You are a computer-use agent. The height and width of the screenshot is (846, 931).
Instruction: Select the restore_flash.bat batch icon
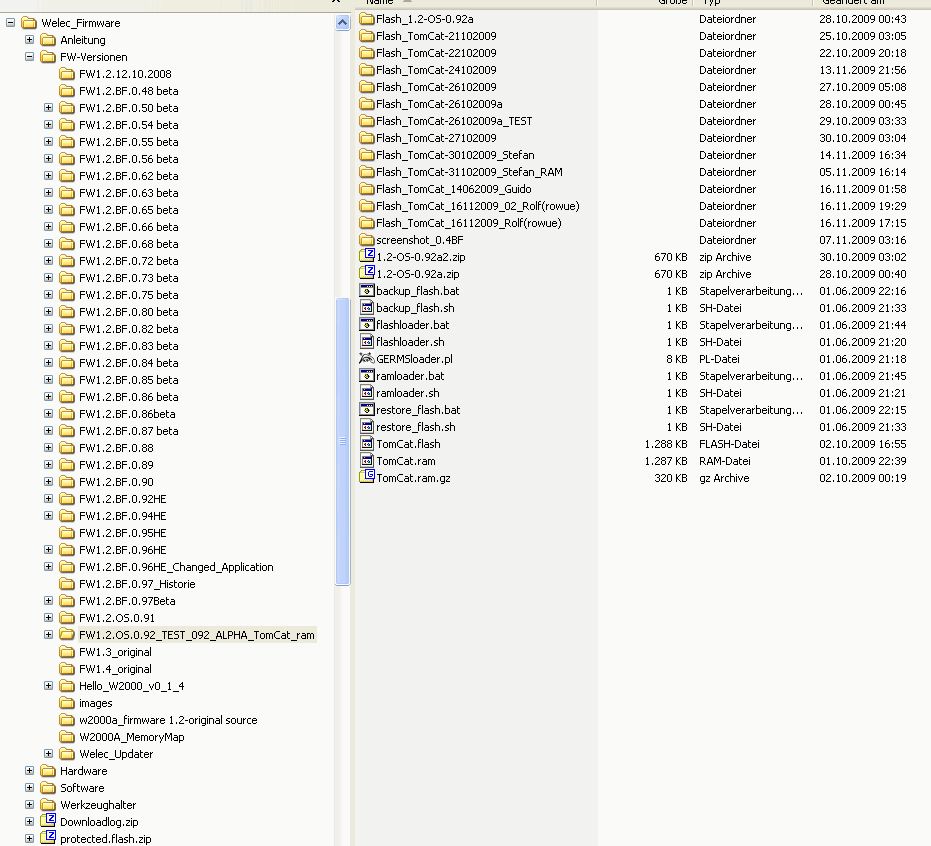point(367,410)
